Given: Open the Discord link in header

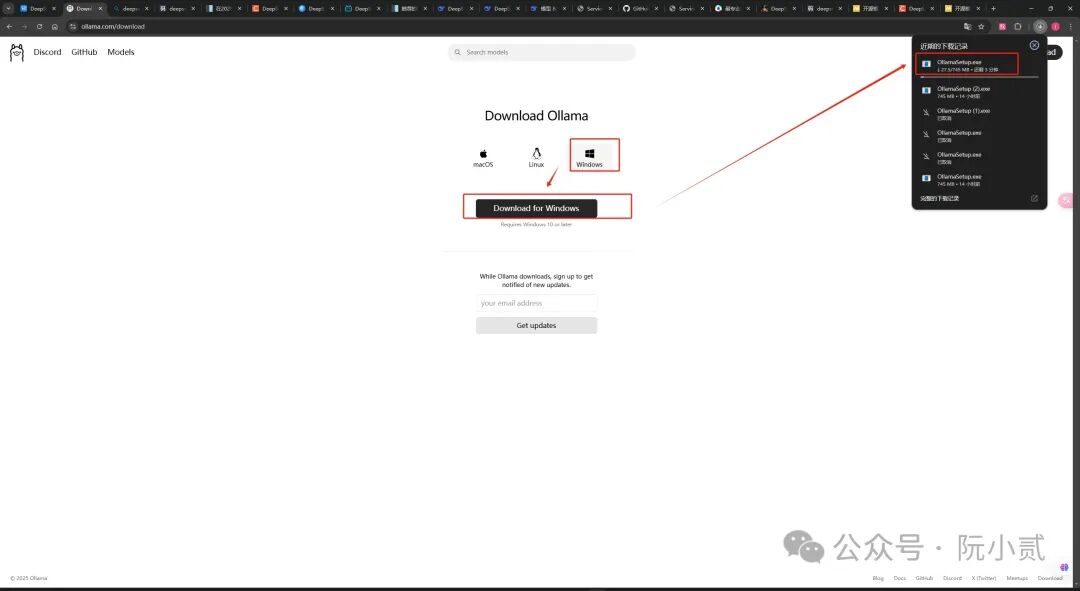Looking at the screenshot, I should click(48, 52).
